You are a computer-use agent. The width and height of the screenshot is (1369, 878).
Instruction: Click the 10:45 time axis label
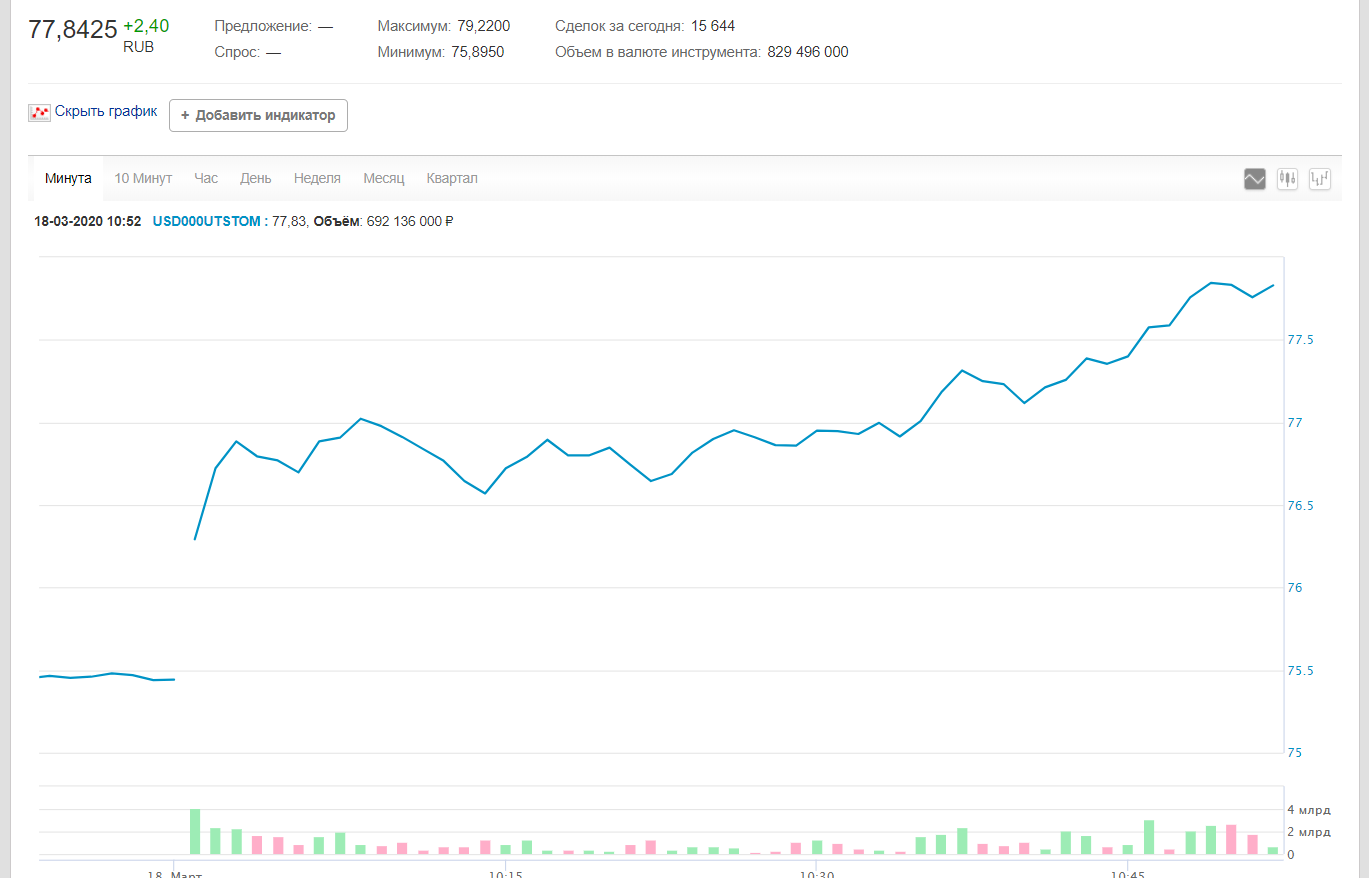1127,873
